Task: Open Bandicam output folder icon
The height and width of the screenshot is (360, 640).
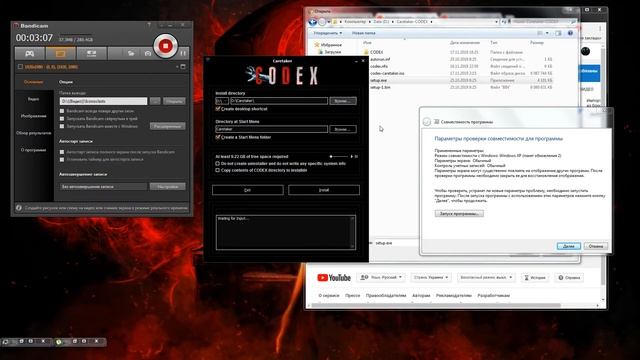Action: tap(131, 53)
